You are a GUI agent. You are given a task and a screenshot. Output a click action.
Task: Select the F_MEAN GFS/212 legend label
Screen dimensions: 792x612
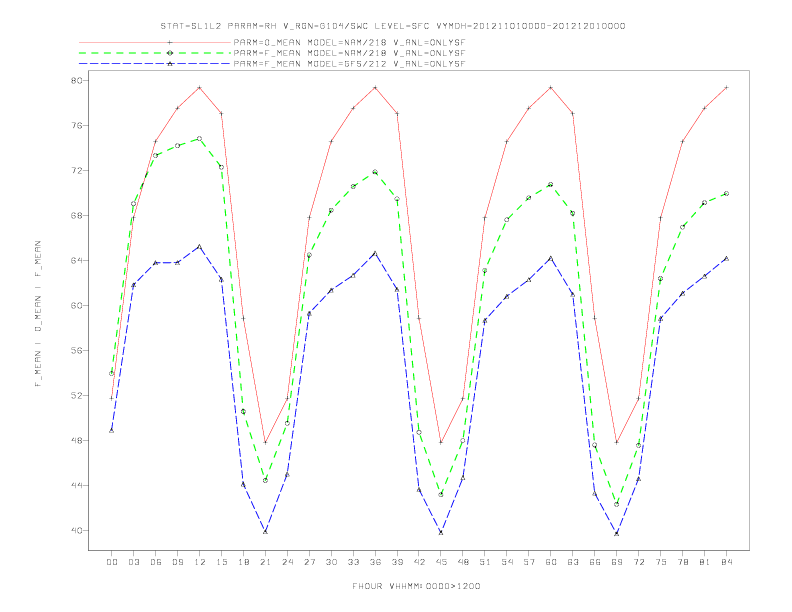coord(349,64)
